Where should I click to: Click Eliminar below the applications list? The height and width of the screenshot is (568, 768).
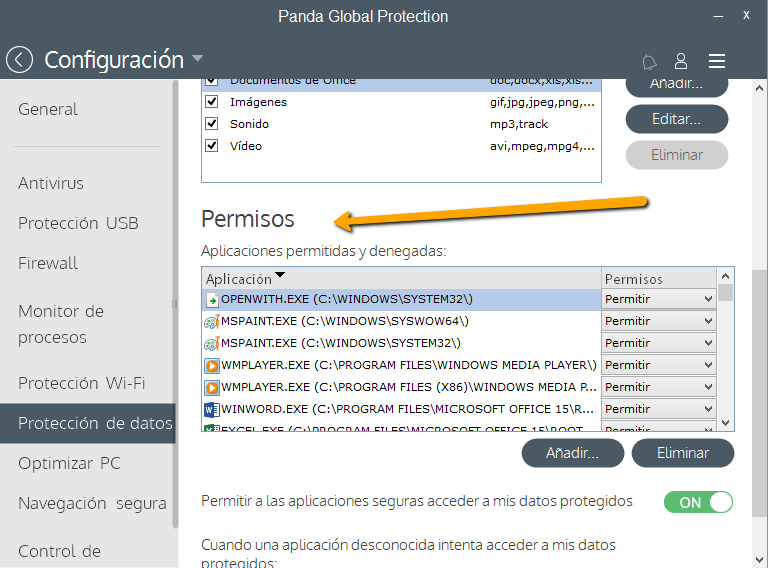pos(683,453)
